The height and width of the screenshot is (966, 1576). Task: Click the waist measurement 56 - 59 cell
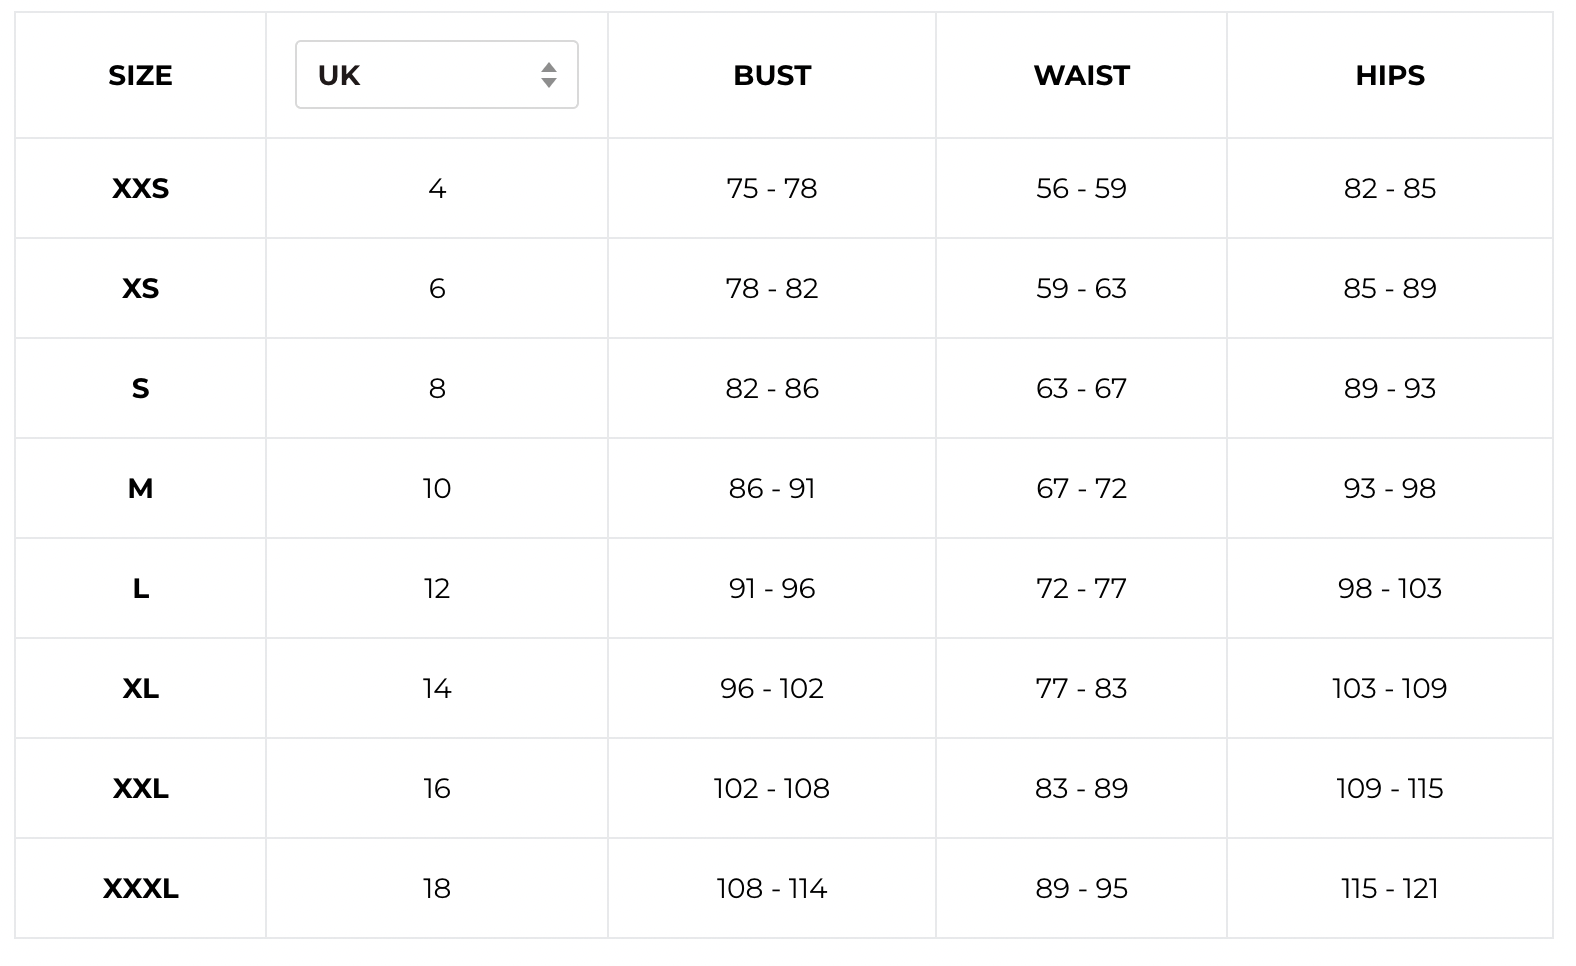[1081, 189]
